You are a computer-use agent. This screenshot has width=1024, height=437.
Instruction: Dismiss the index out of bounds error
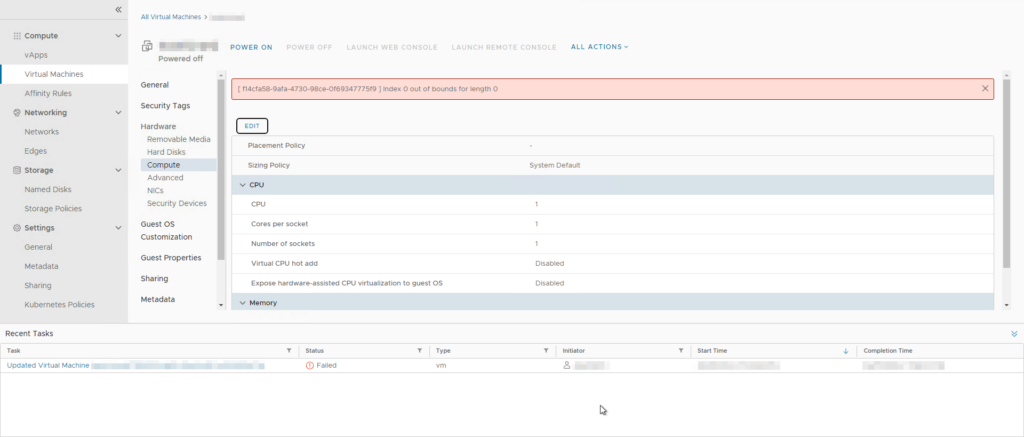coord(985,89)
